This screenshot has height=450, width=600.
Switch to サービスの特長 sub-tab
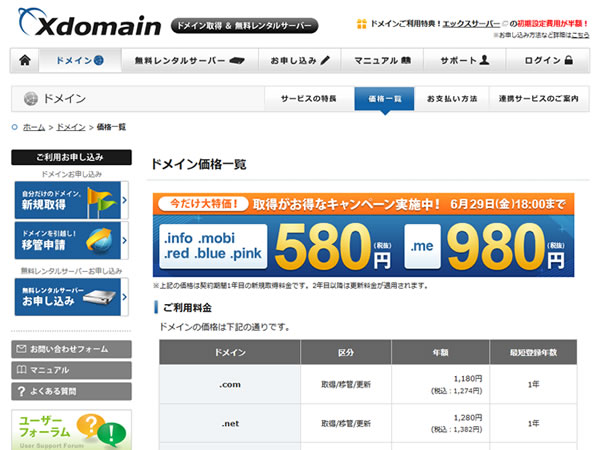[x=309, y=99]
